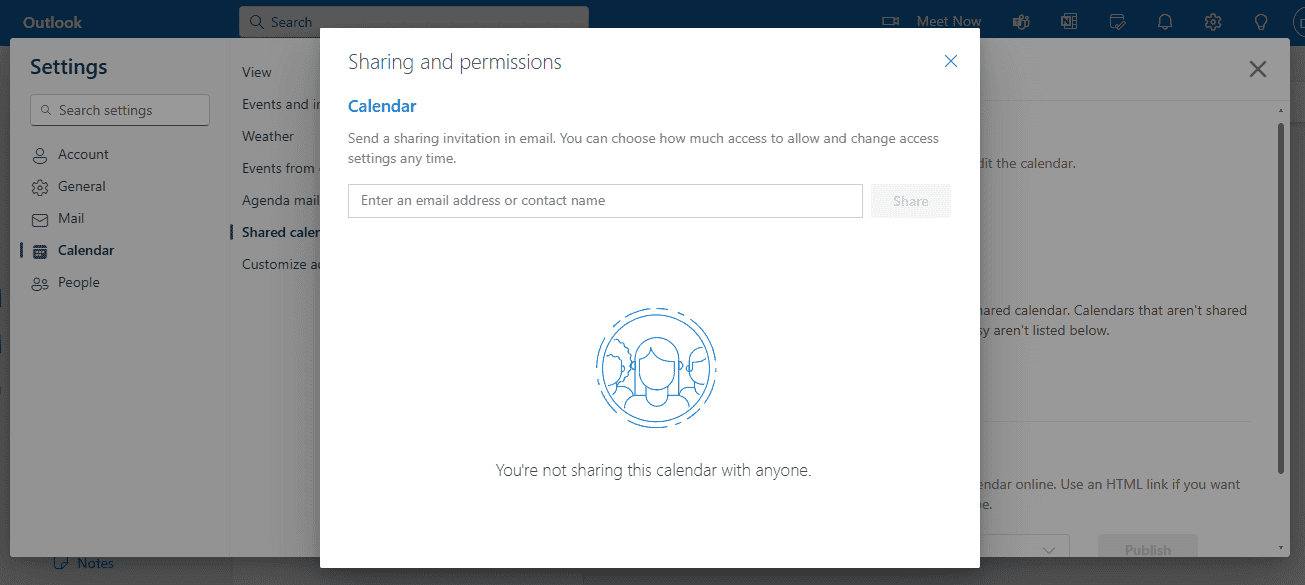1305x585 pixels.
Task: Open the notifications bell icon
Action: (1165, 21)
